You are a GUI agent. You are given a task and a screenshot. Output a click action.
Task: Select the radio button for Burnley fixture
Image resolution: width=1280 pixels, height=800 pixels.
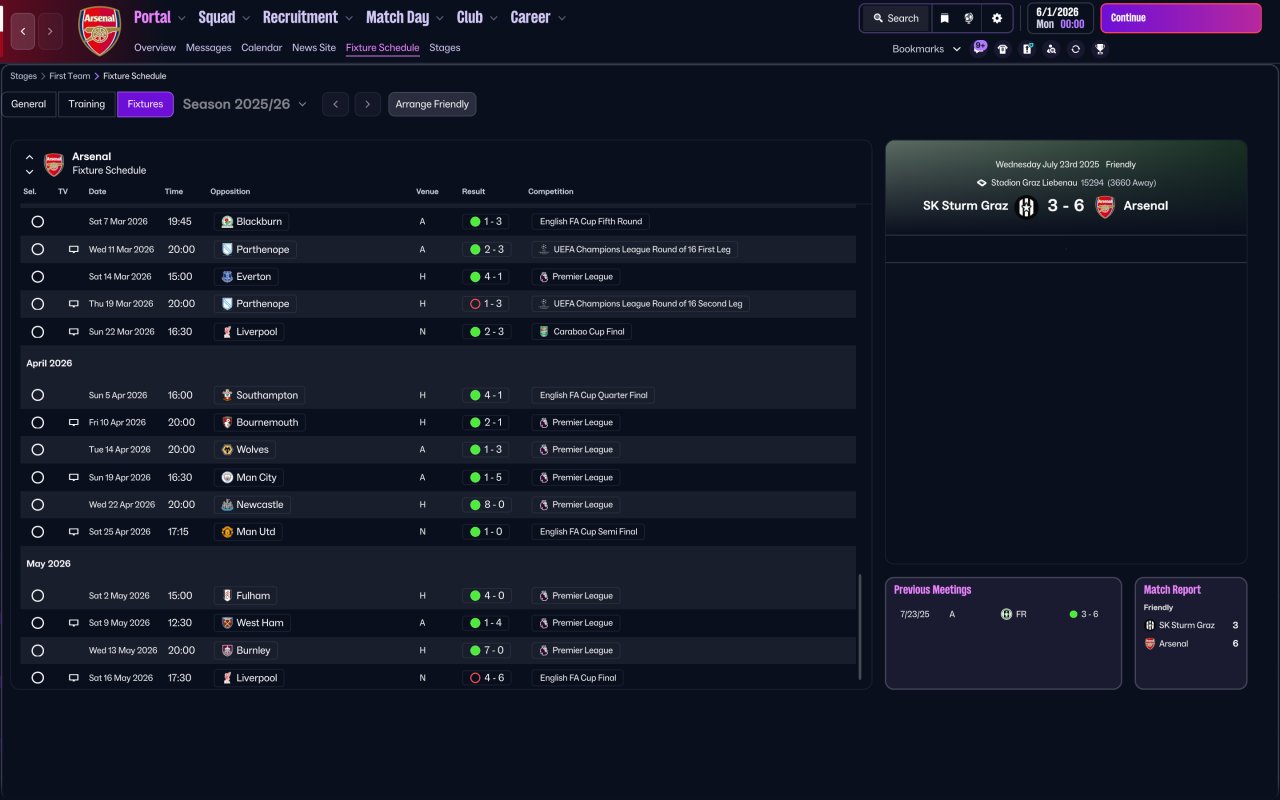click(x=38, y=651)
